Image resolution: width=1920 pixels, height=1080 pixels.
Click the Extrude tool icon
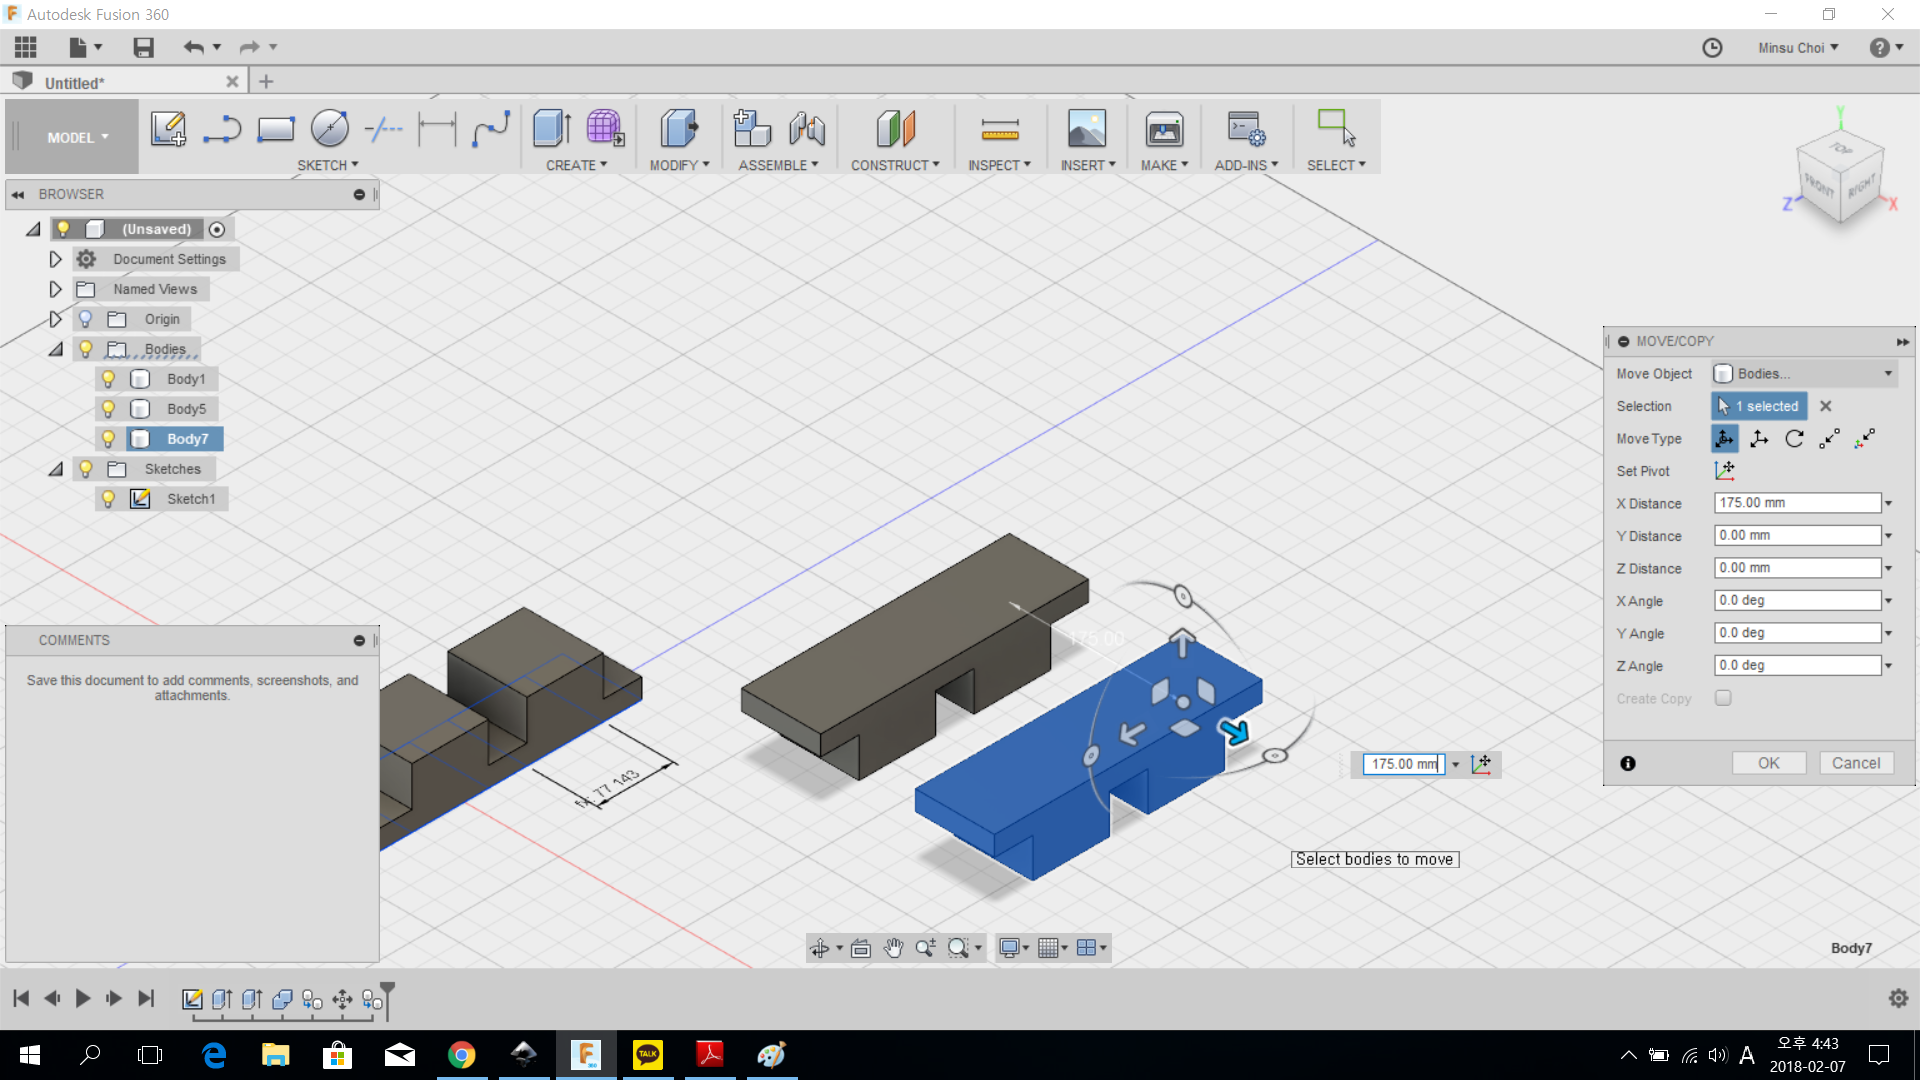click(552, 129)
